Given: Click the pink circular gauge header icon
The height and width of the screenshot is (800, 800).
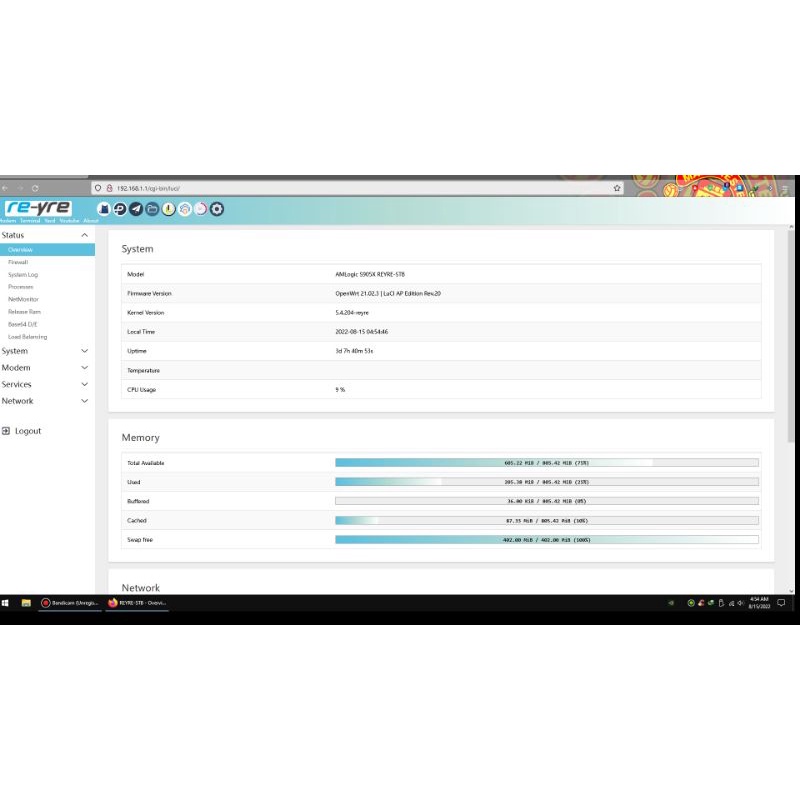Looking at the screenshot, I should click(201, 209).
